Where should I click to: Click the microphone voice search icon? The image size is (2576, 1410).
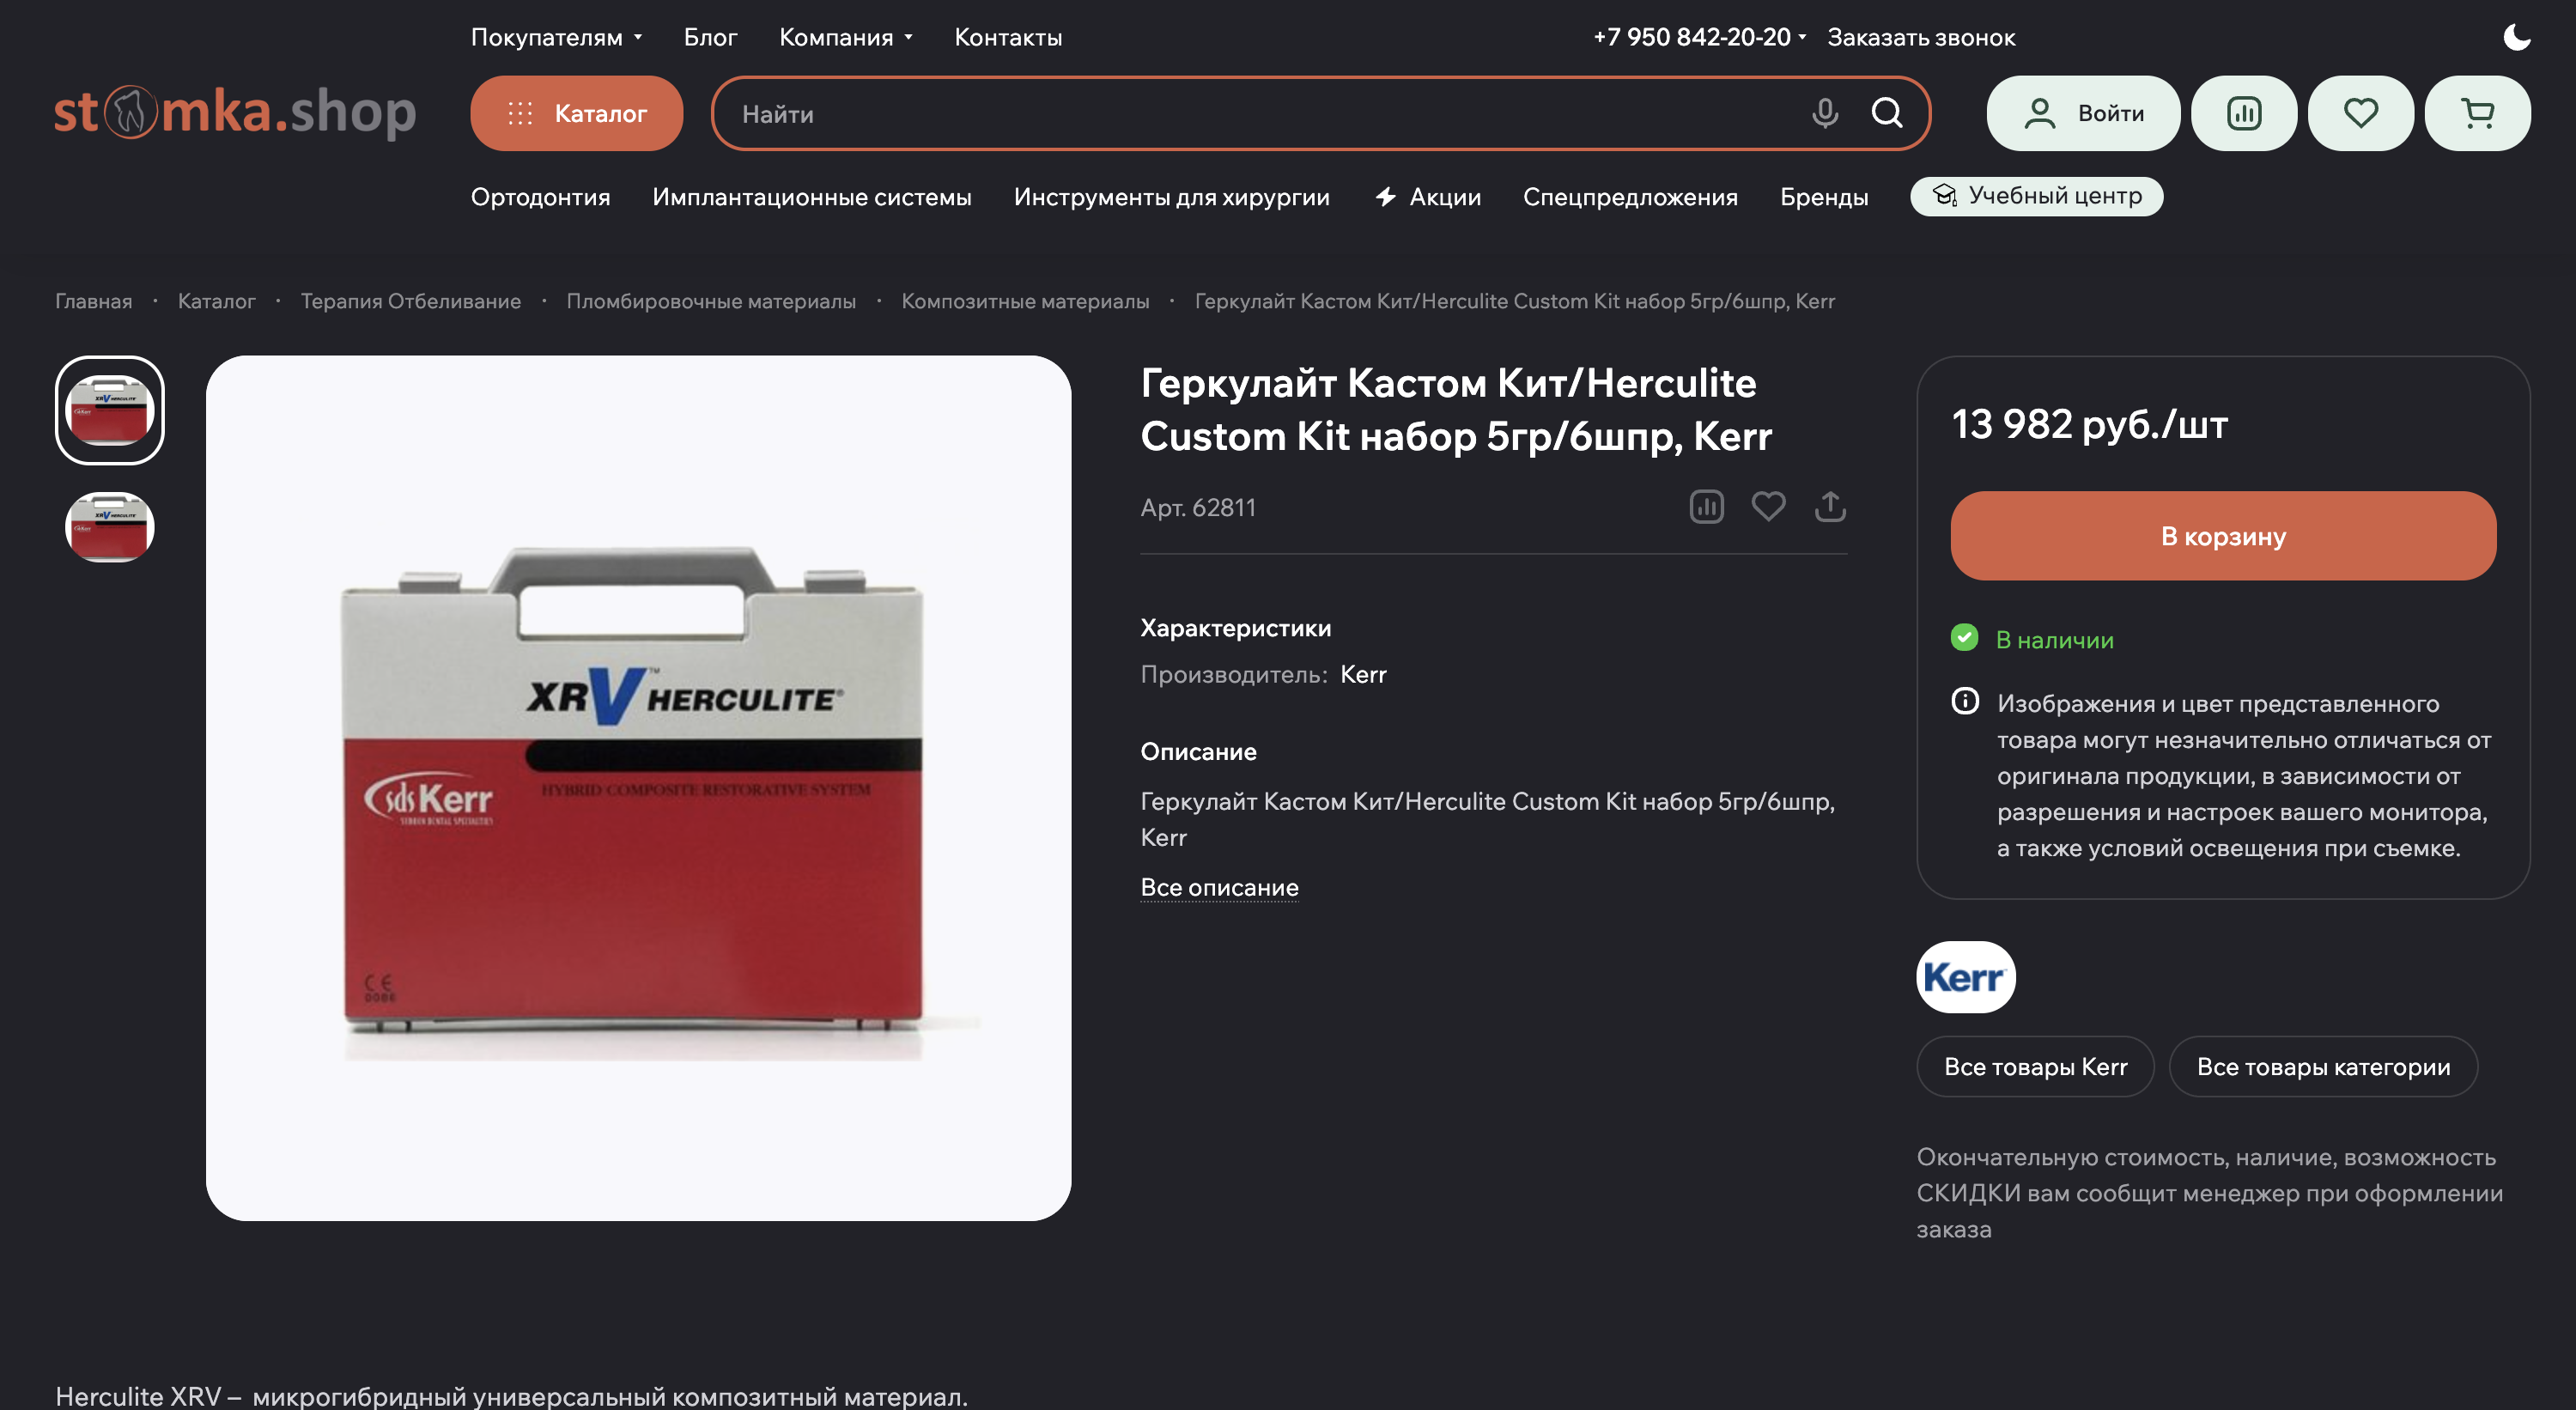click(1825, 113)
